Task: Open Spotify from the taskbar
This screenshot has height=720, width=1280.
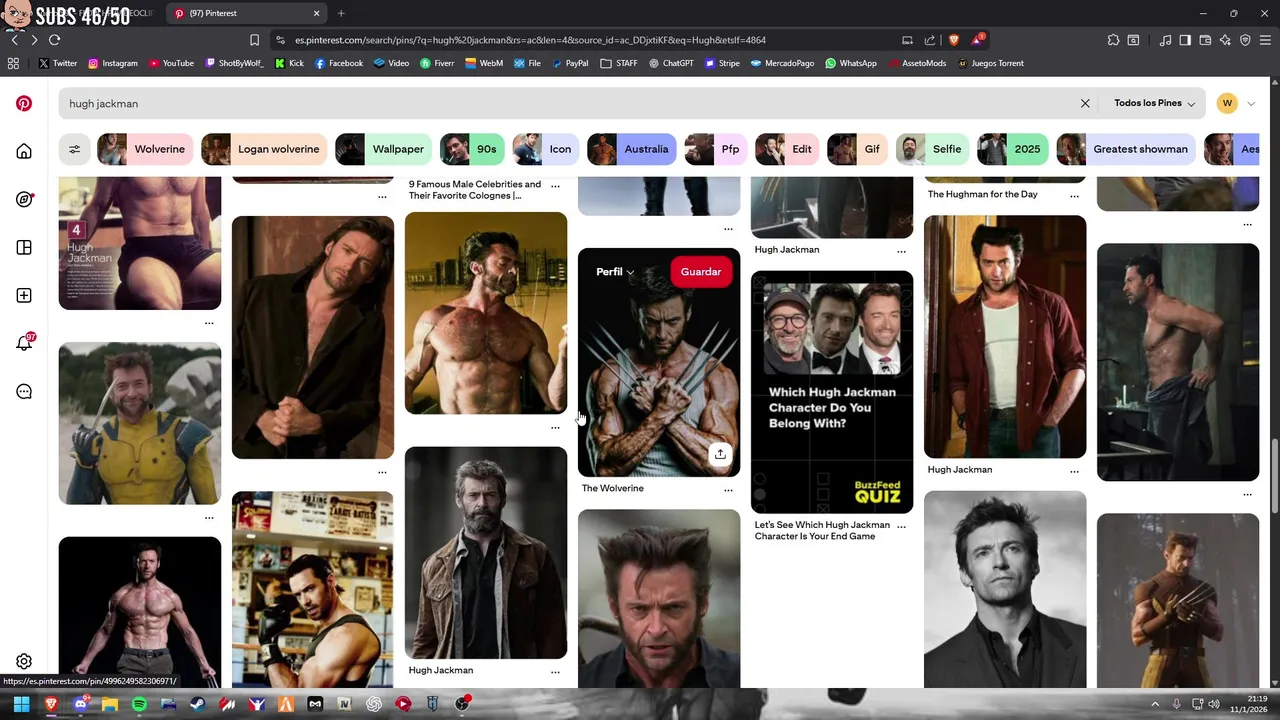Action: 139,704
